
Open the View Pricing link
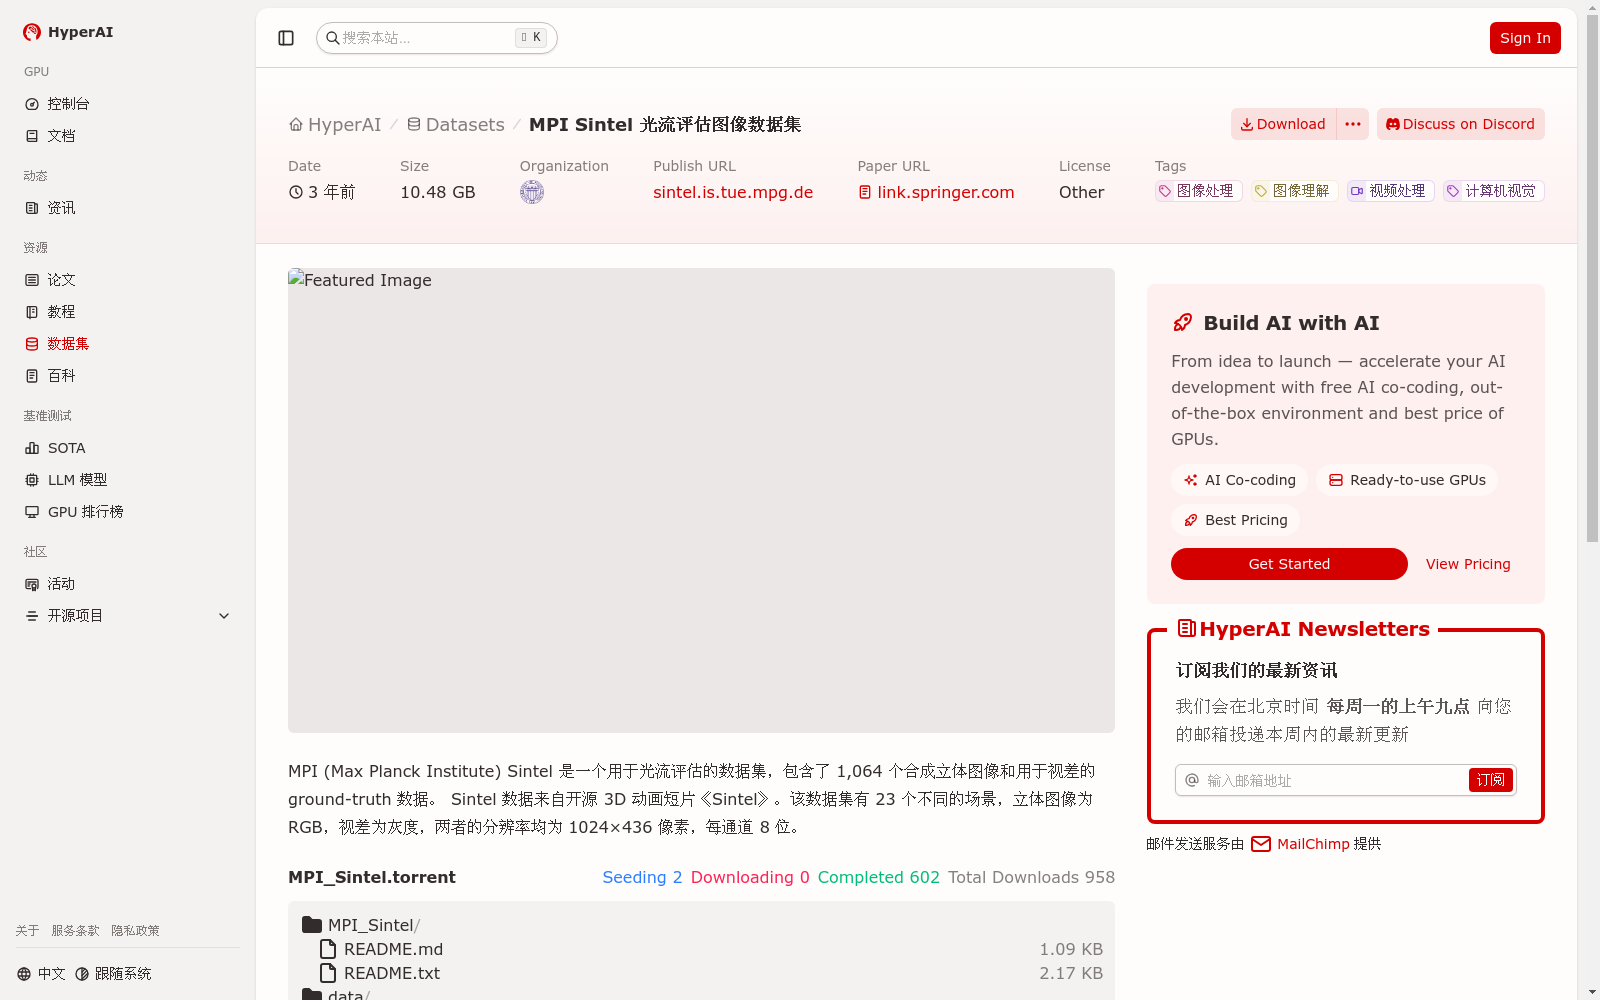[1468, 564]
